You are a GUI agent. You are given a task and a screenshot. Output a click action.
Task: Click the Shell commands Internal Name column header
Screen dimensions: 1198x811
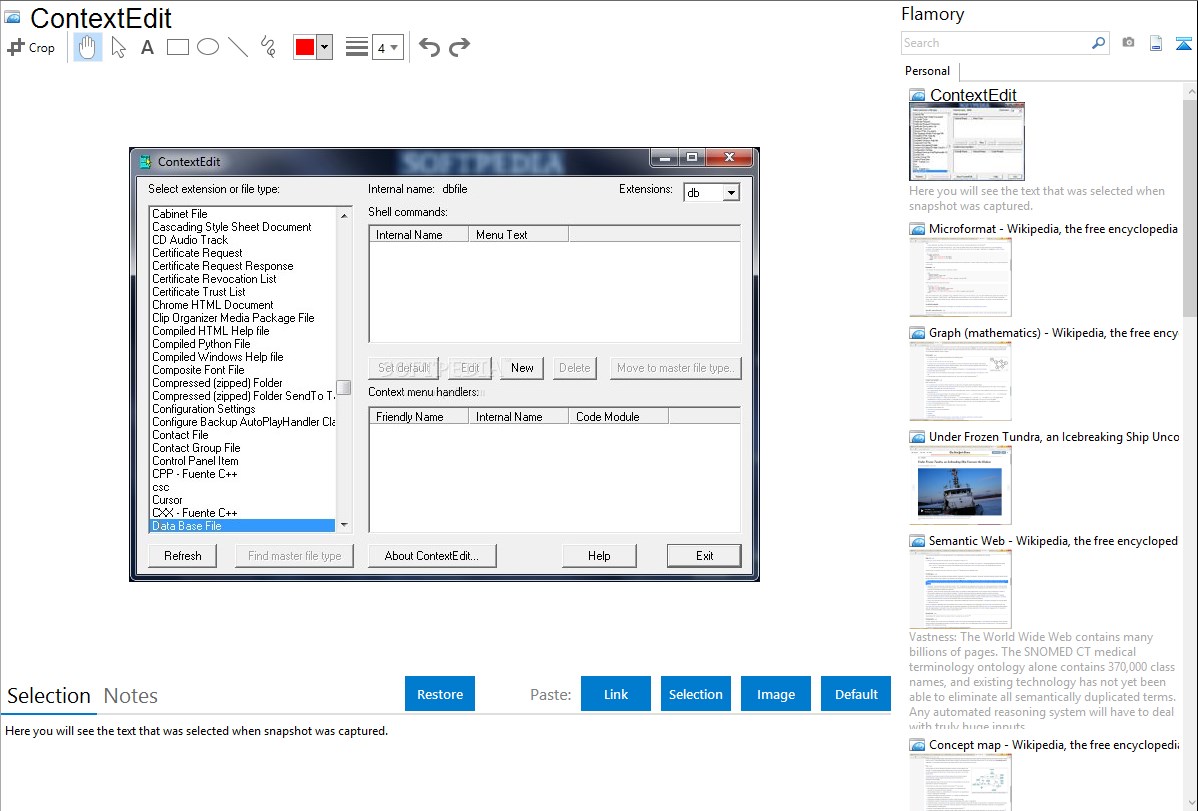click(x=419, y=235)
